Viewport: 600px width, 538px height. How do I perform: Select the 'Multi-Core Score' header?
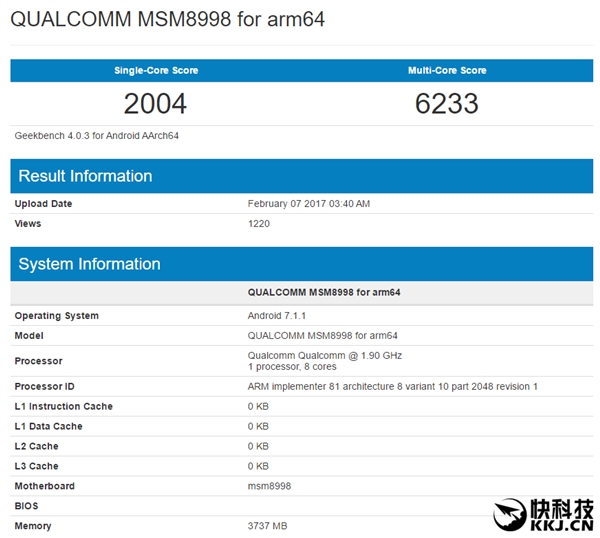point(447,70)
